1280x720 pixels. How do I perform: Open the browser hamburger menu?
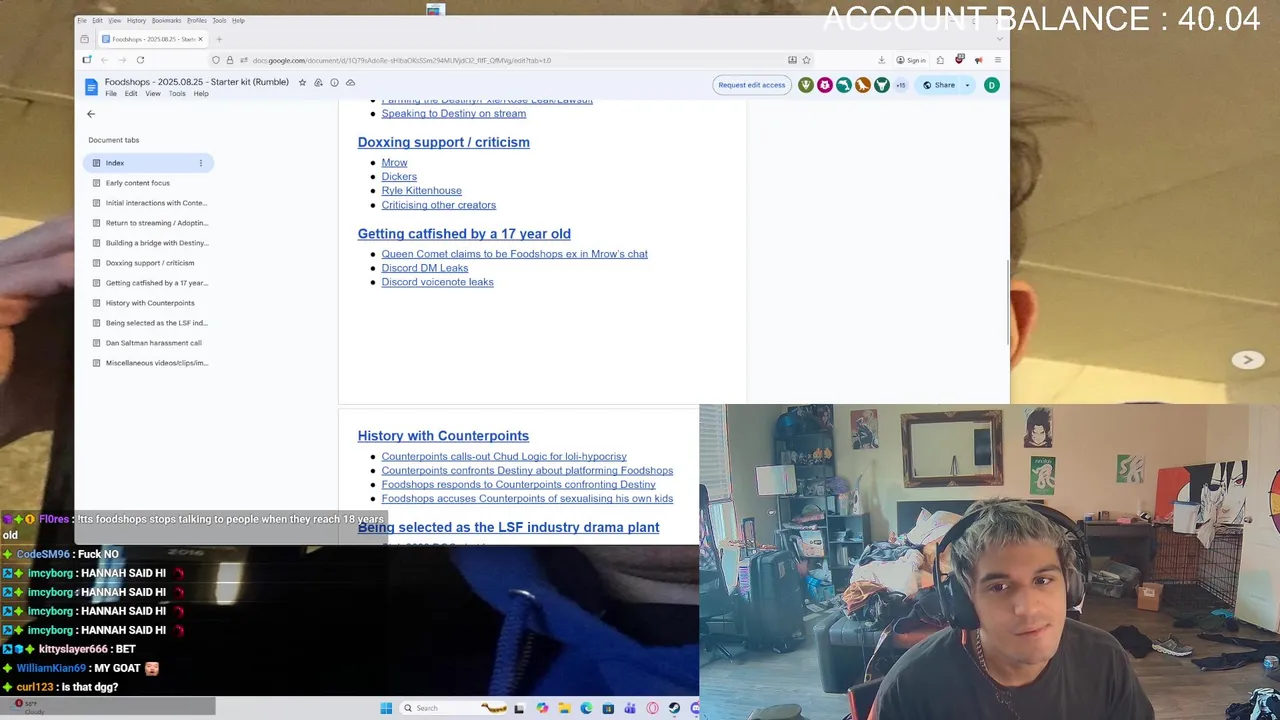coord(997,60)
